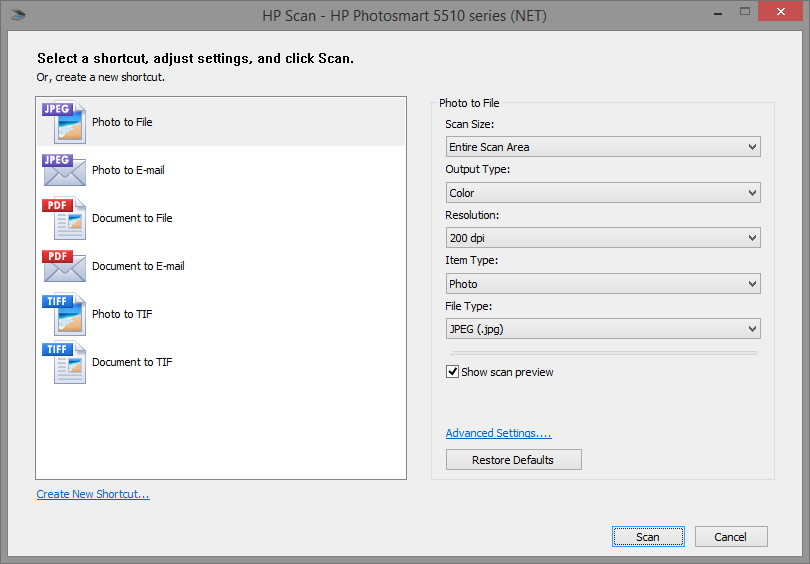The image size is (810, 564).
Task: Click the Photo to File JPEG icon
Action: pyautogui.click(x=64, y=122)
